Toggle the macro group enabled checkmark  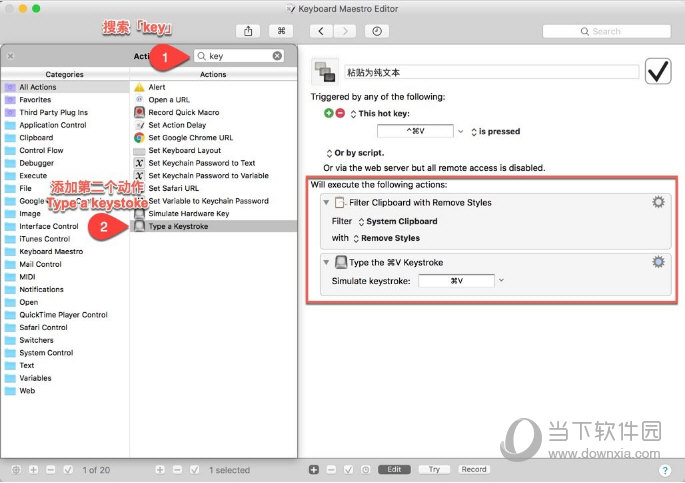point(68,470)
